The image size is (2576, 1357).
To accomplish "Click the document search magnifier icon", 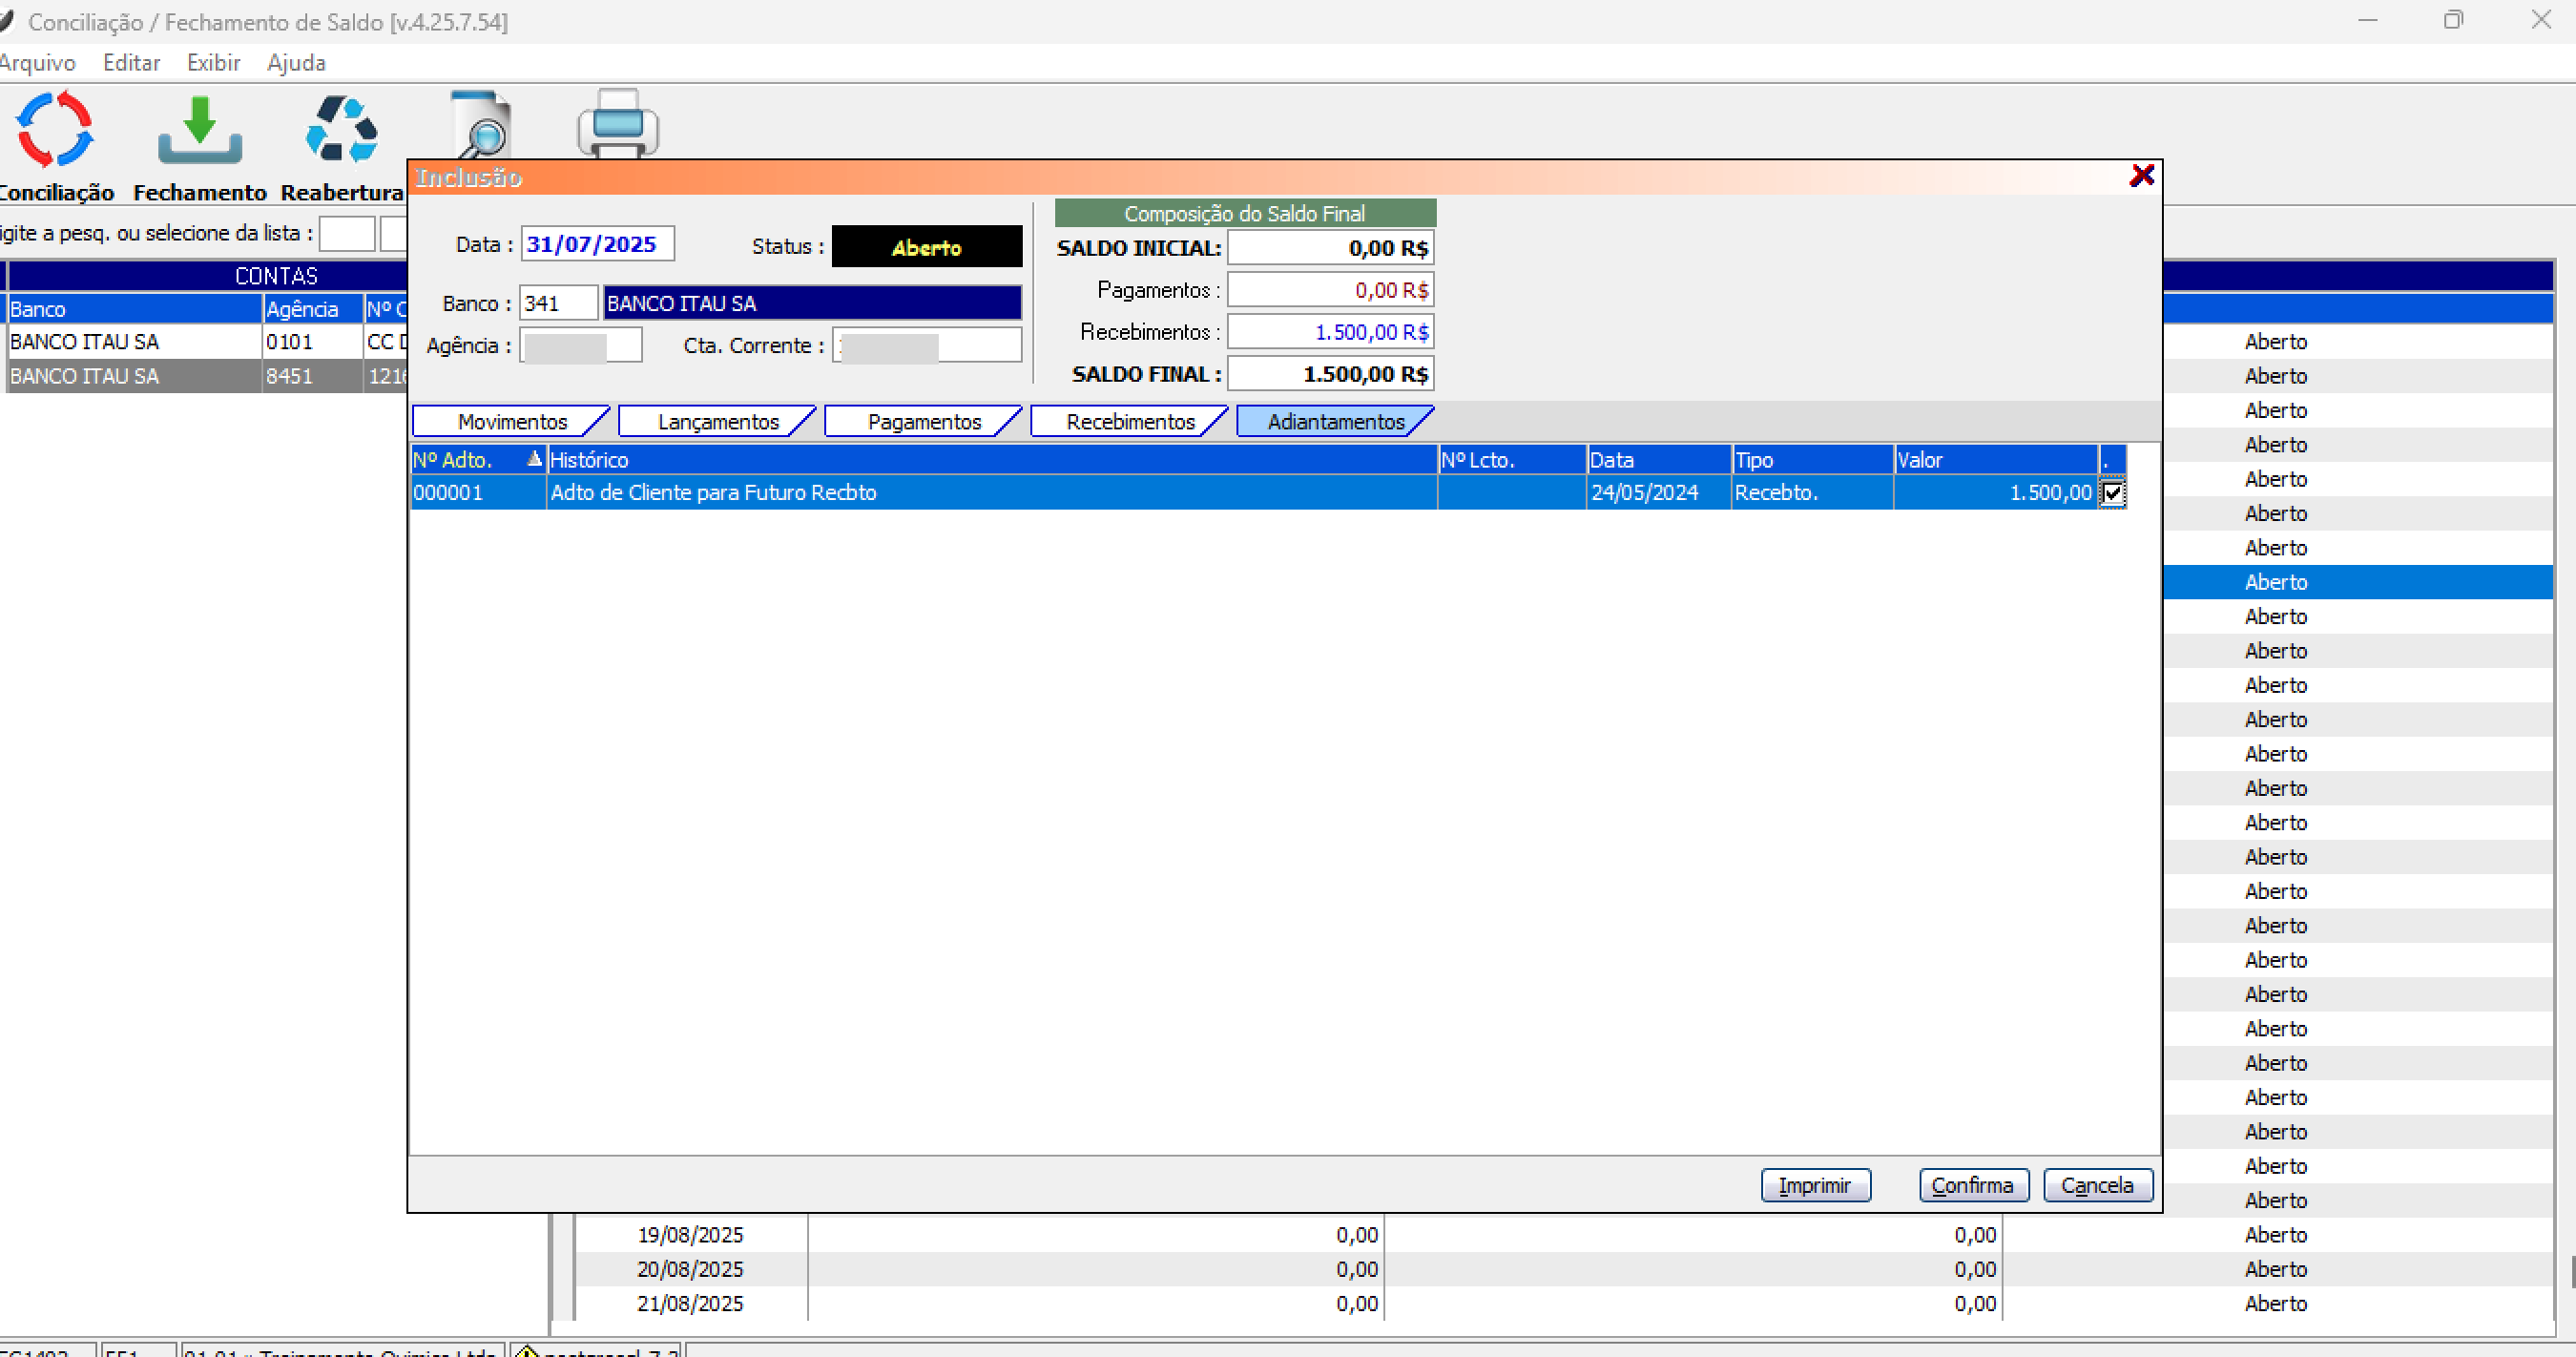I will pyautogui.click(x=482, y=126).
